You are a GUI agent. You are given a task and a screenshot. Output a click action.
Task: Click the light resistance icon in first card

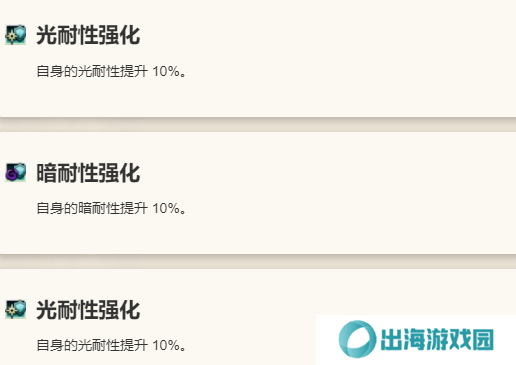16,34
